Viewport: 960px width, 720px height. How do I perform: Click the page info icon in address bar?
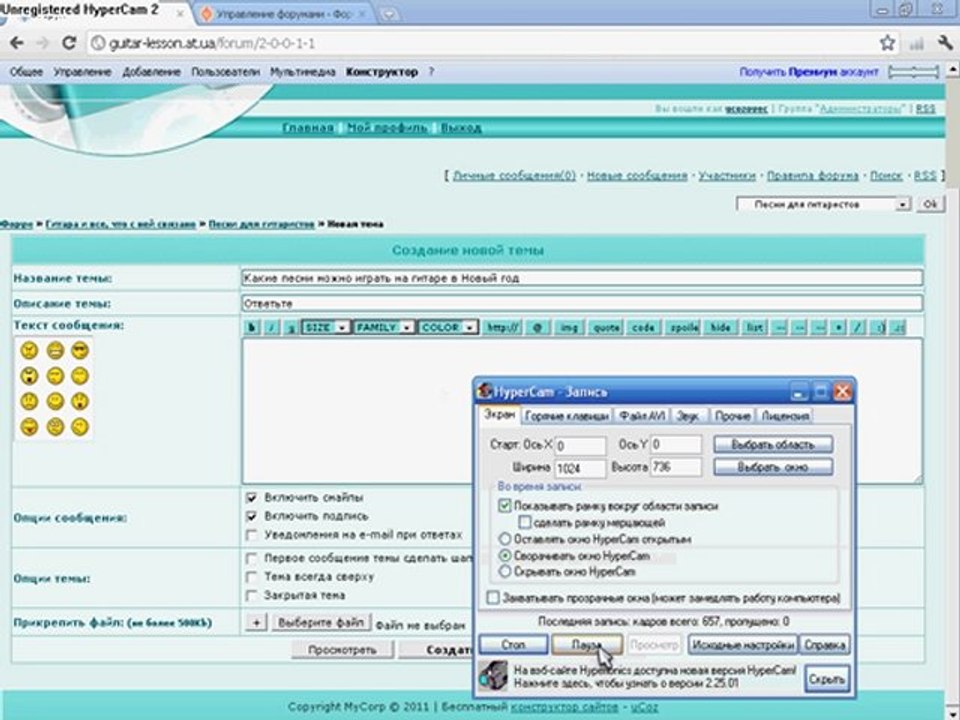[x=97, y=43]
